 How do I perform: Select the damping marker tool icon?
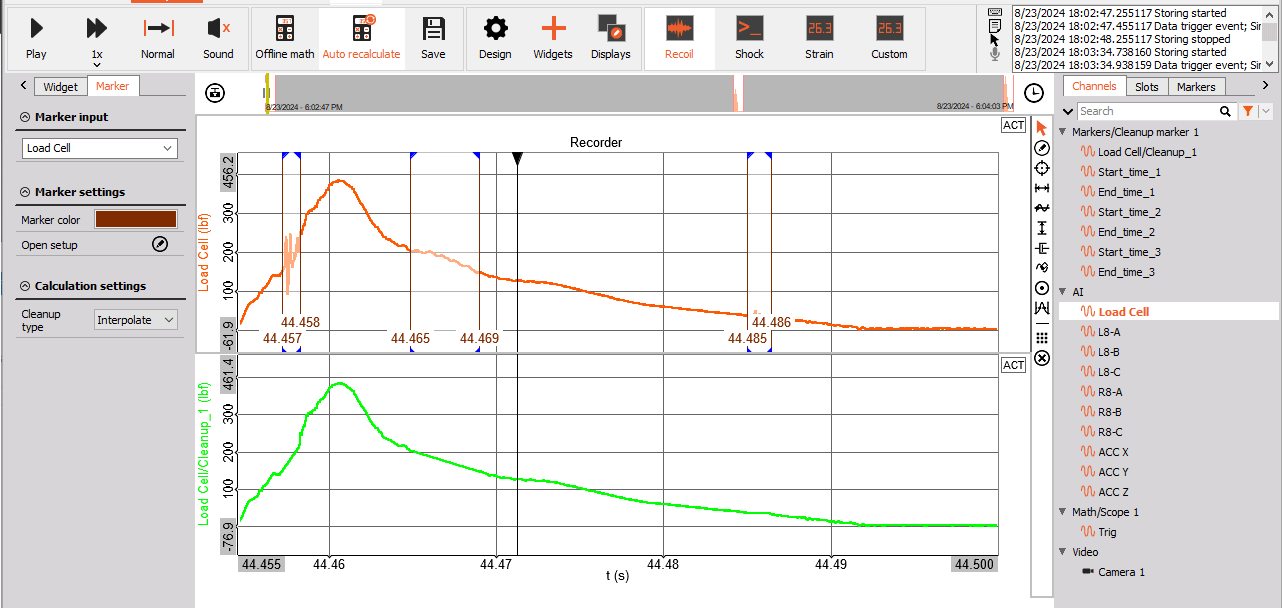(x=1042, y=248)
